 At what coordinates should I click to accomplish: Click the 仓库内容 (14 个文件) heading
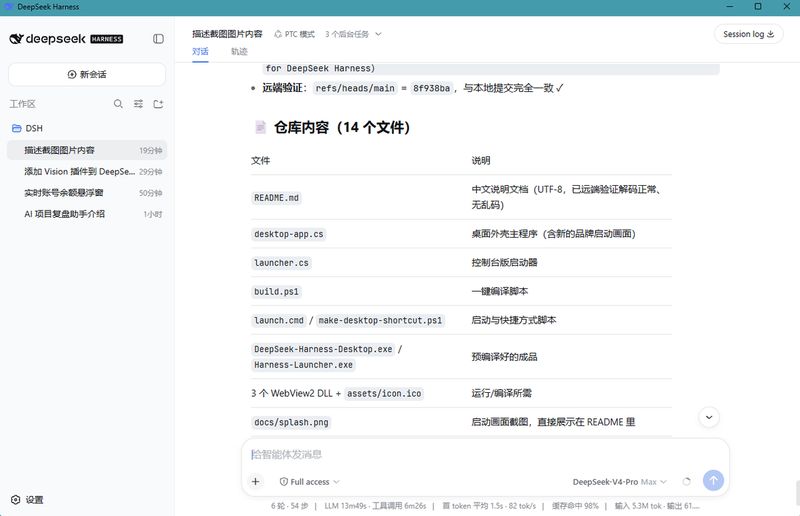[341, 127]
